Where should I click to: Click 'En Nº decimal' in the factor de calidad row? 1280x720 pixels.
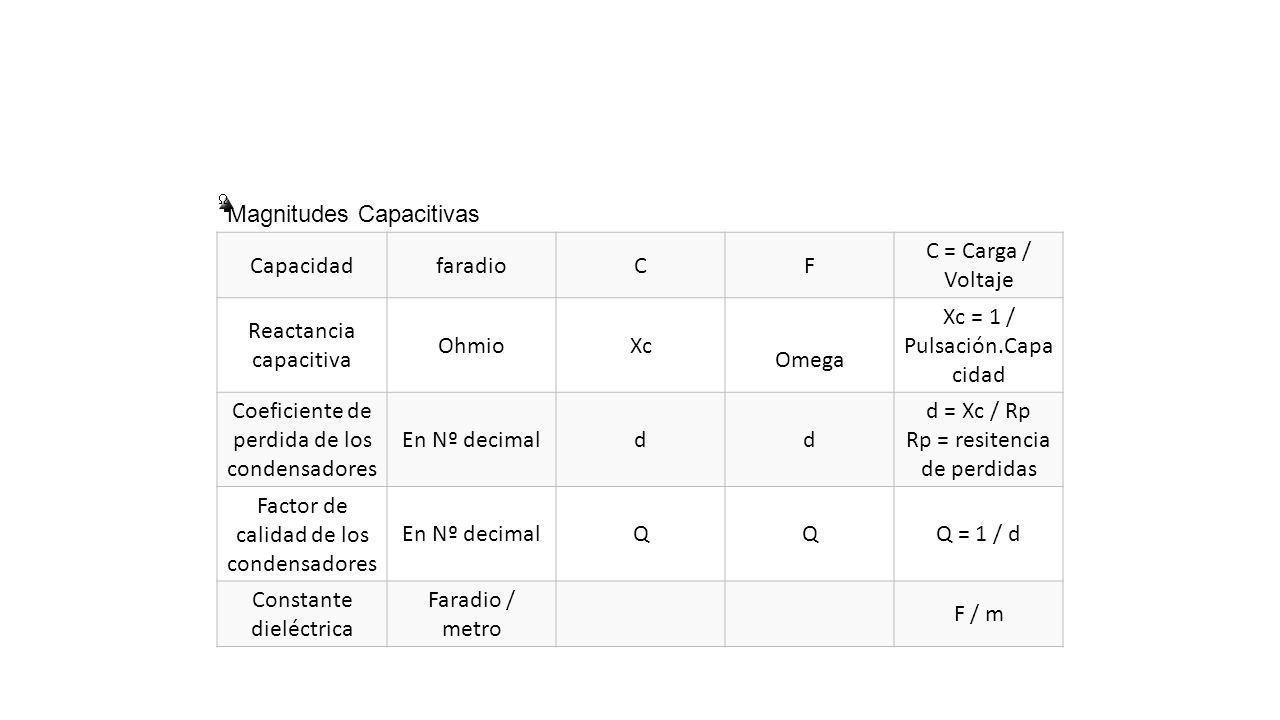[x=472, y=534]
